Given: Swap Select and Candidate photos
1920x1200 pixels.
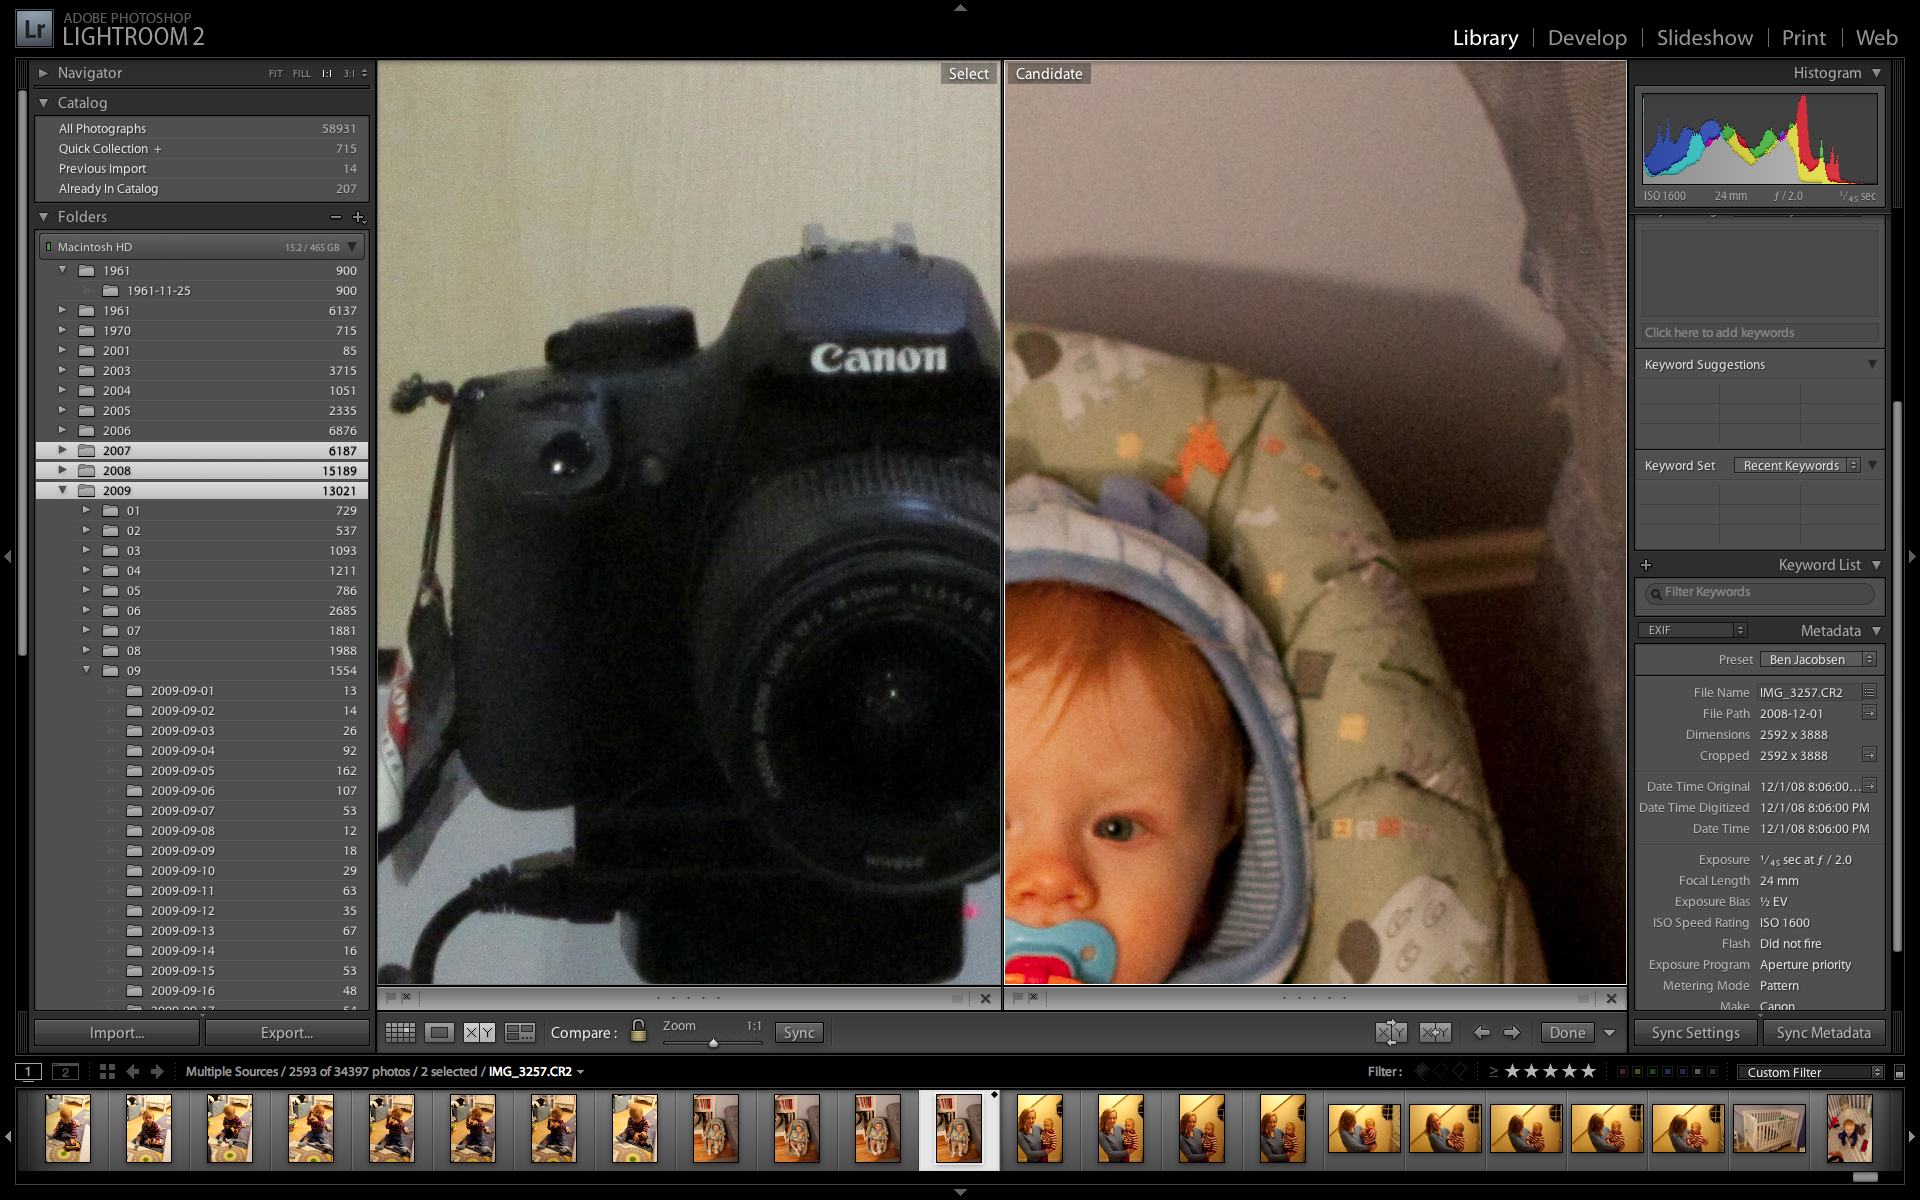Looking at the screenshot, I should click(1391, 1032).
